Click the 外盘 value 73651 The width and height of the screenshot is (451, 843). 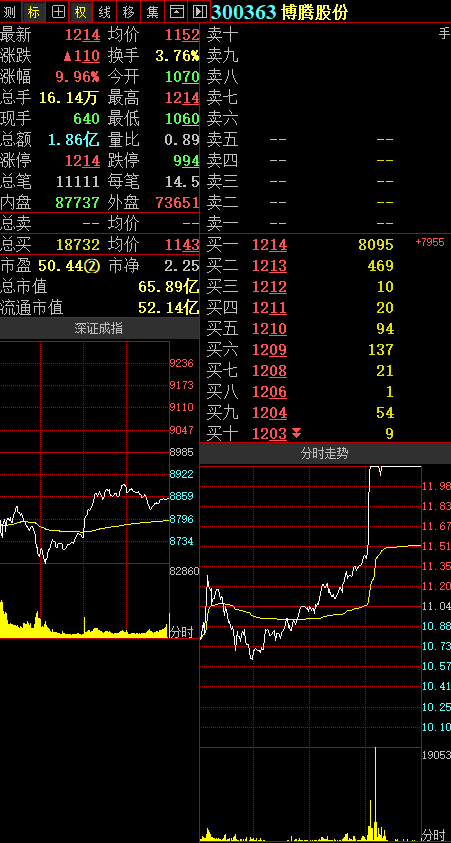[x=177, y=203]
